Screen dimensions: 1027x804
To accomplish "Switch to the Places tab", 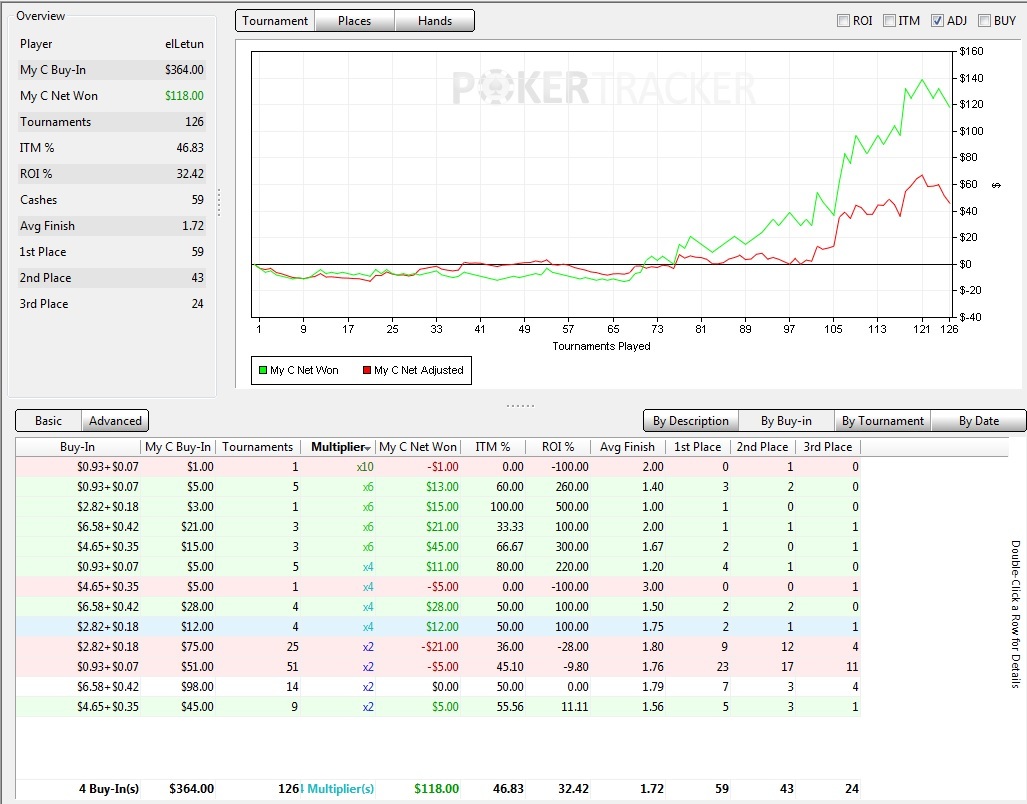I will tap(354, 21).
